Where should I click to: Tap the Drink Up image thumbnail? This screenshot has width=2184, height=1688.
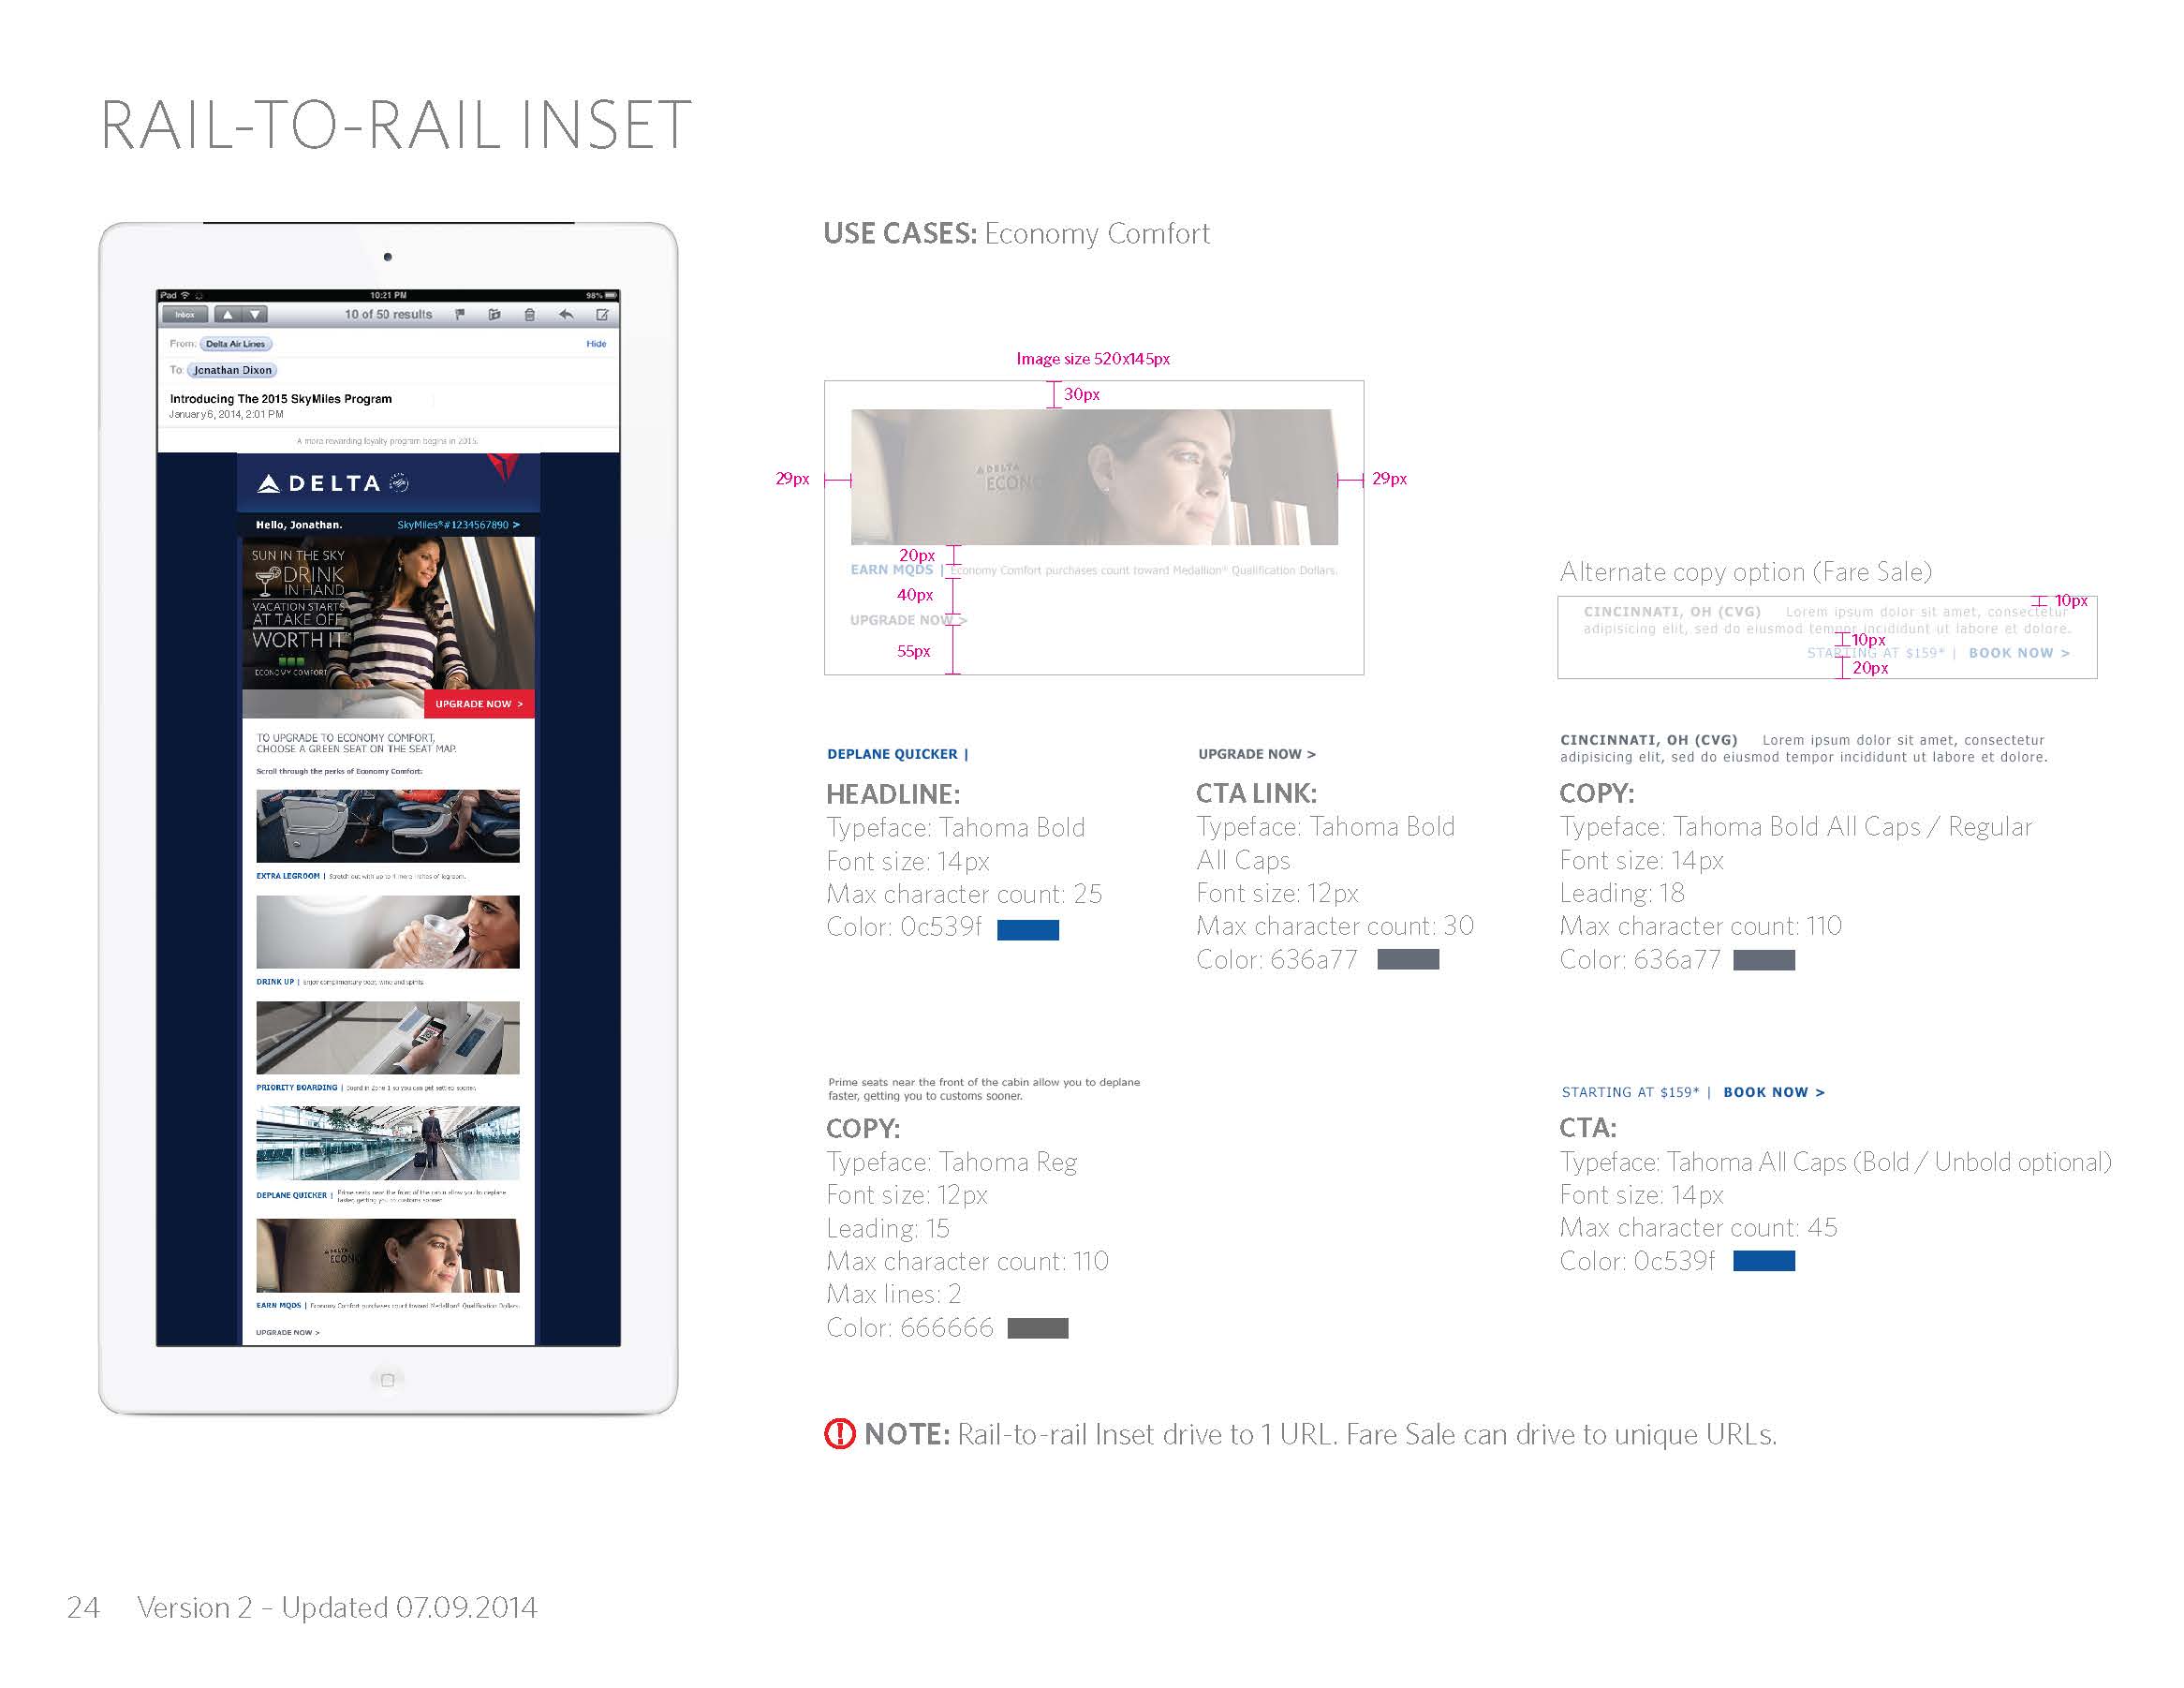point(388,932)
